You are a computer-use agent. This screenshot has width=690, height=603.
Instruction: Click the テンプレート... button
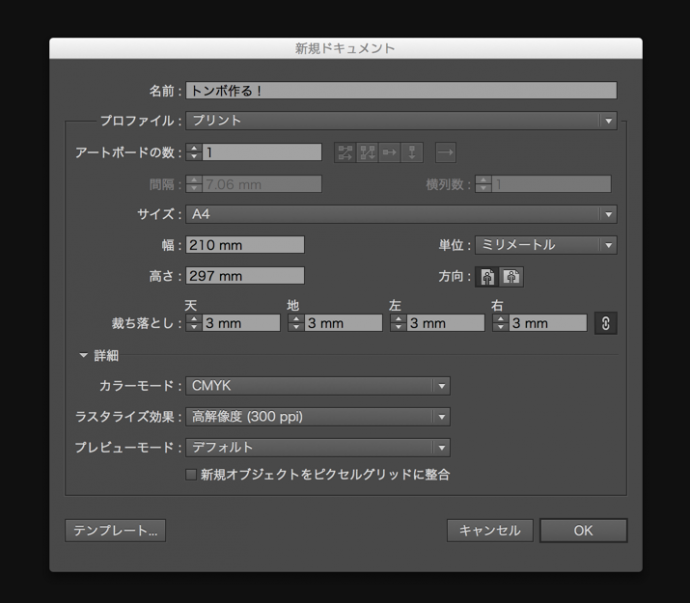[x=115, y=530]
